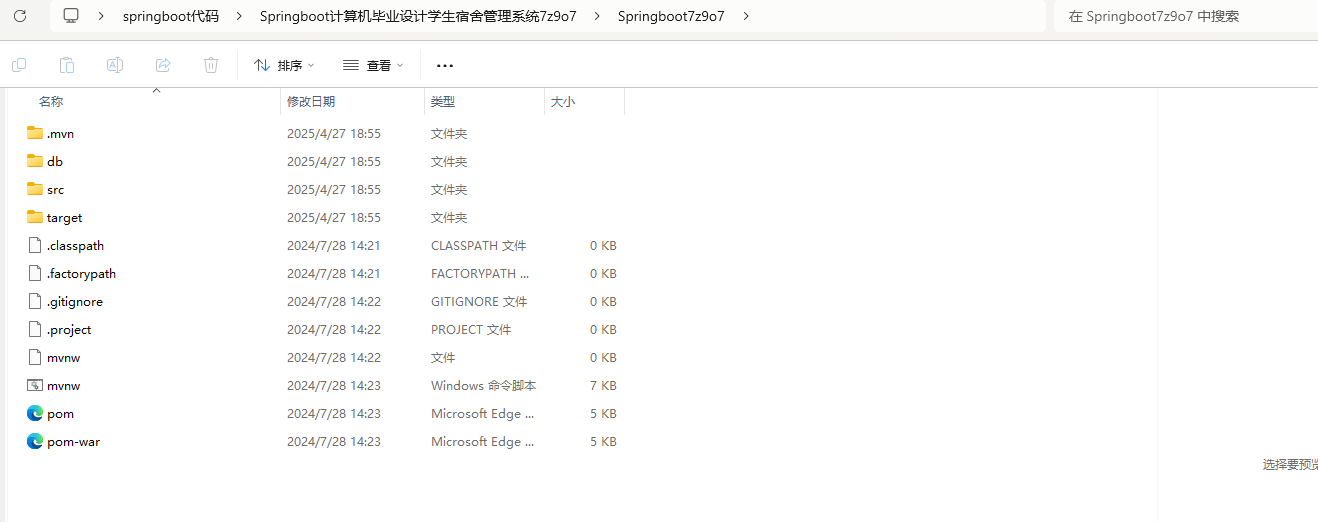The image size is (1318, 522).
Task: Click the 5 KB size of pom-war
Action: 603,441
